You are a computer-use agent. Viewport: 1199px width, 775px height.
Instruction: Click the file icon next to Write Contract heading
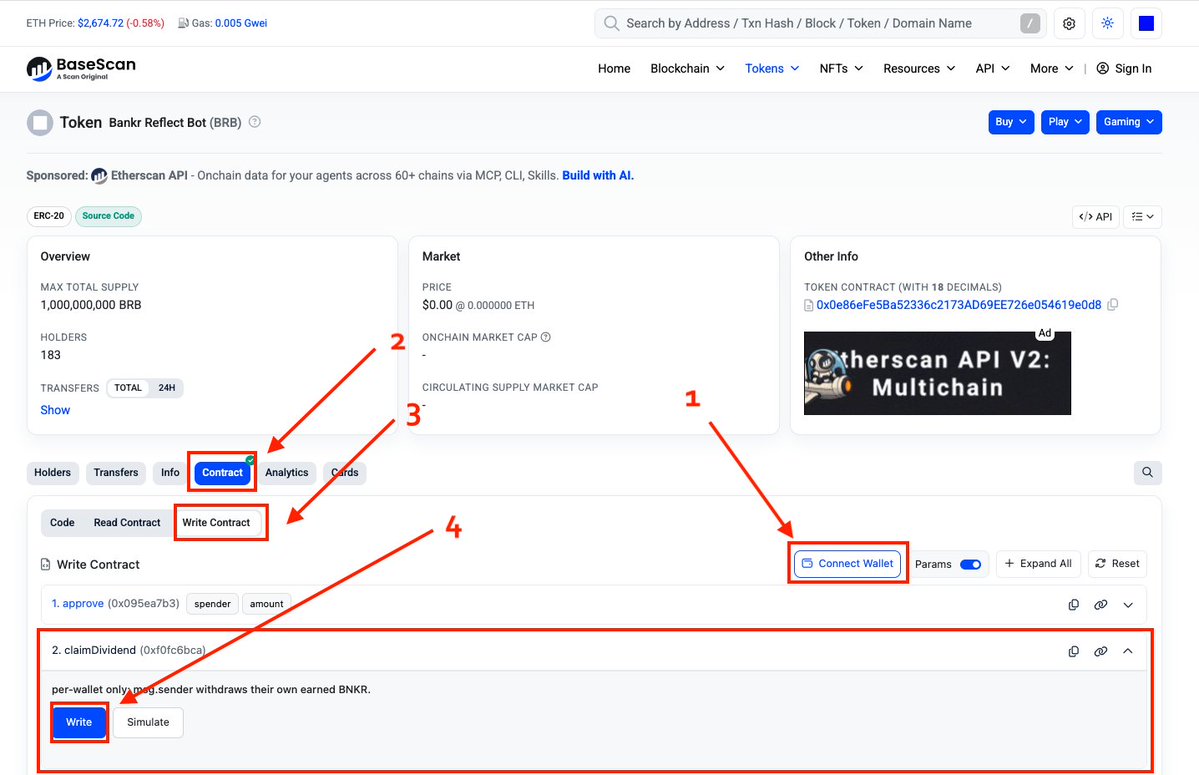coord(45,565)
